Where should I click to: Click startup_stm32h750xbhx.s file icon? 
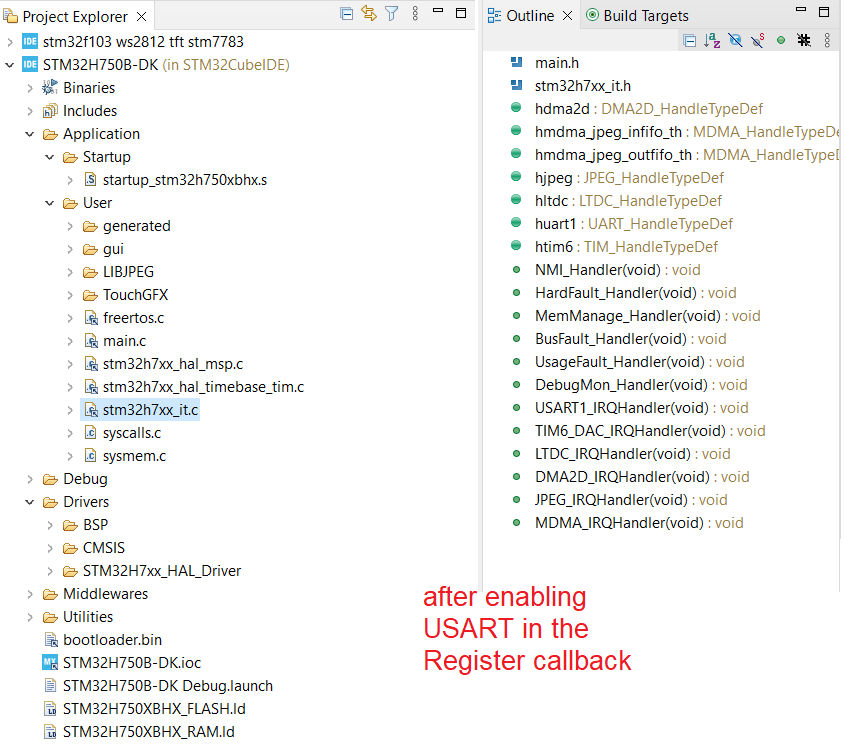point(91,180)
